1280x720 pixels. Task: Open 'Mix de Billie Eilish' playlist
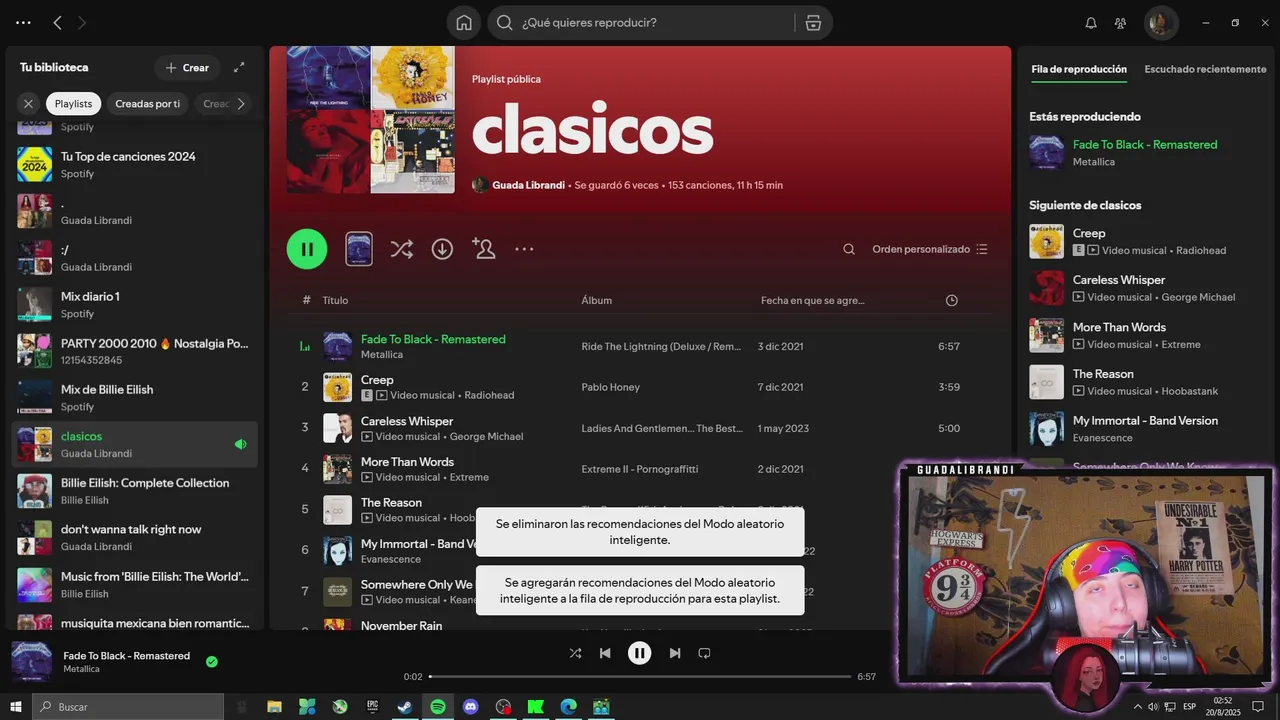click(134, 397)
